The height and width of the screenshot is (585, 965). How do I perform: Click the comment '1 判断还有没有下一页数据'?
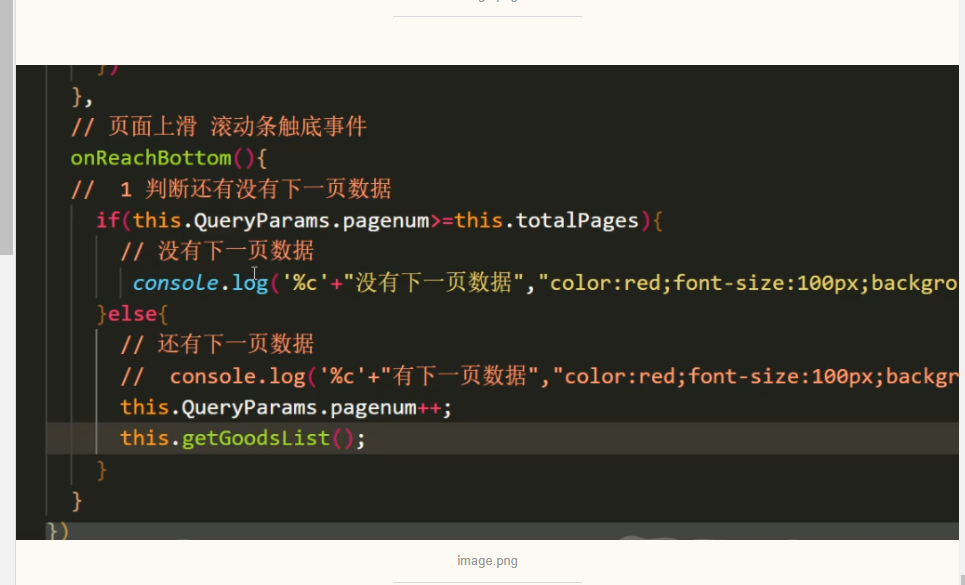pos(231,189)
